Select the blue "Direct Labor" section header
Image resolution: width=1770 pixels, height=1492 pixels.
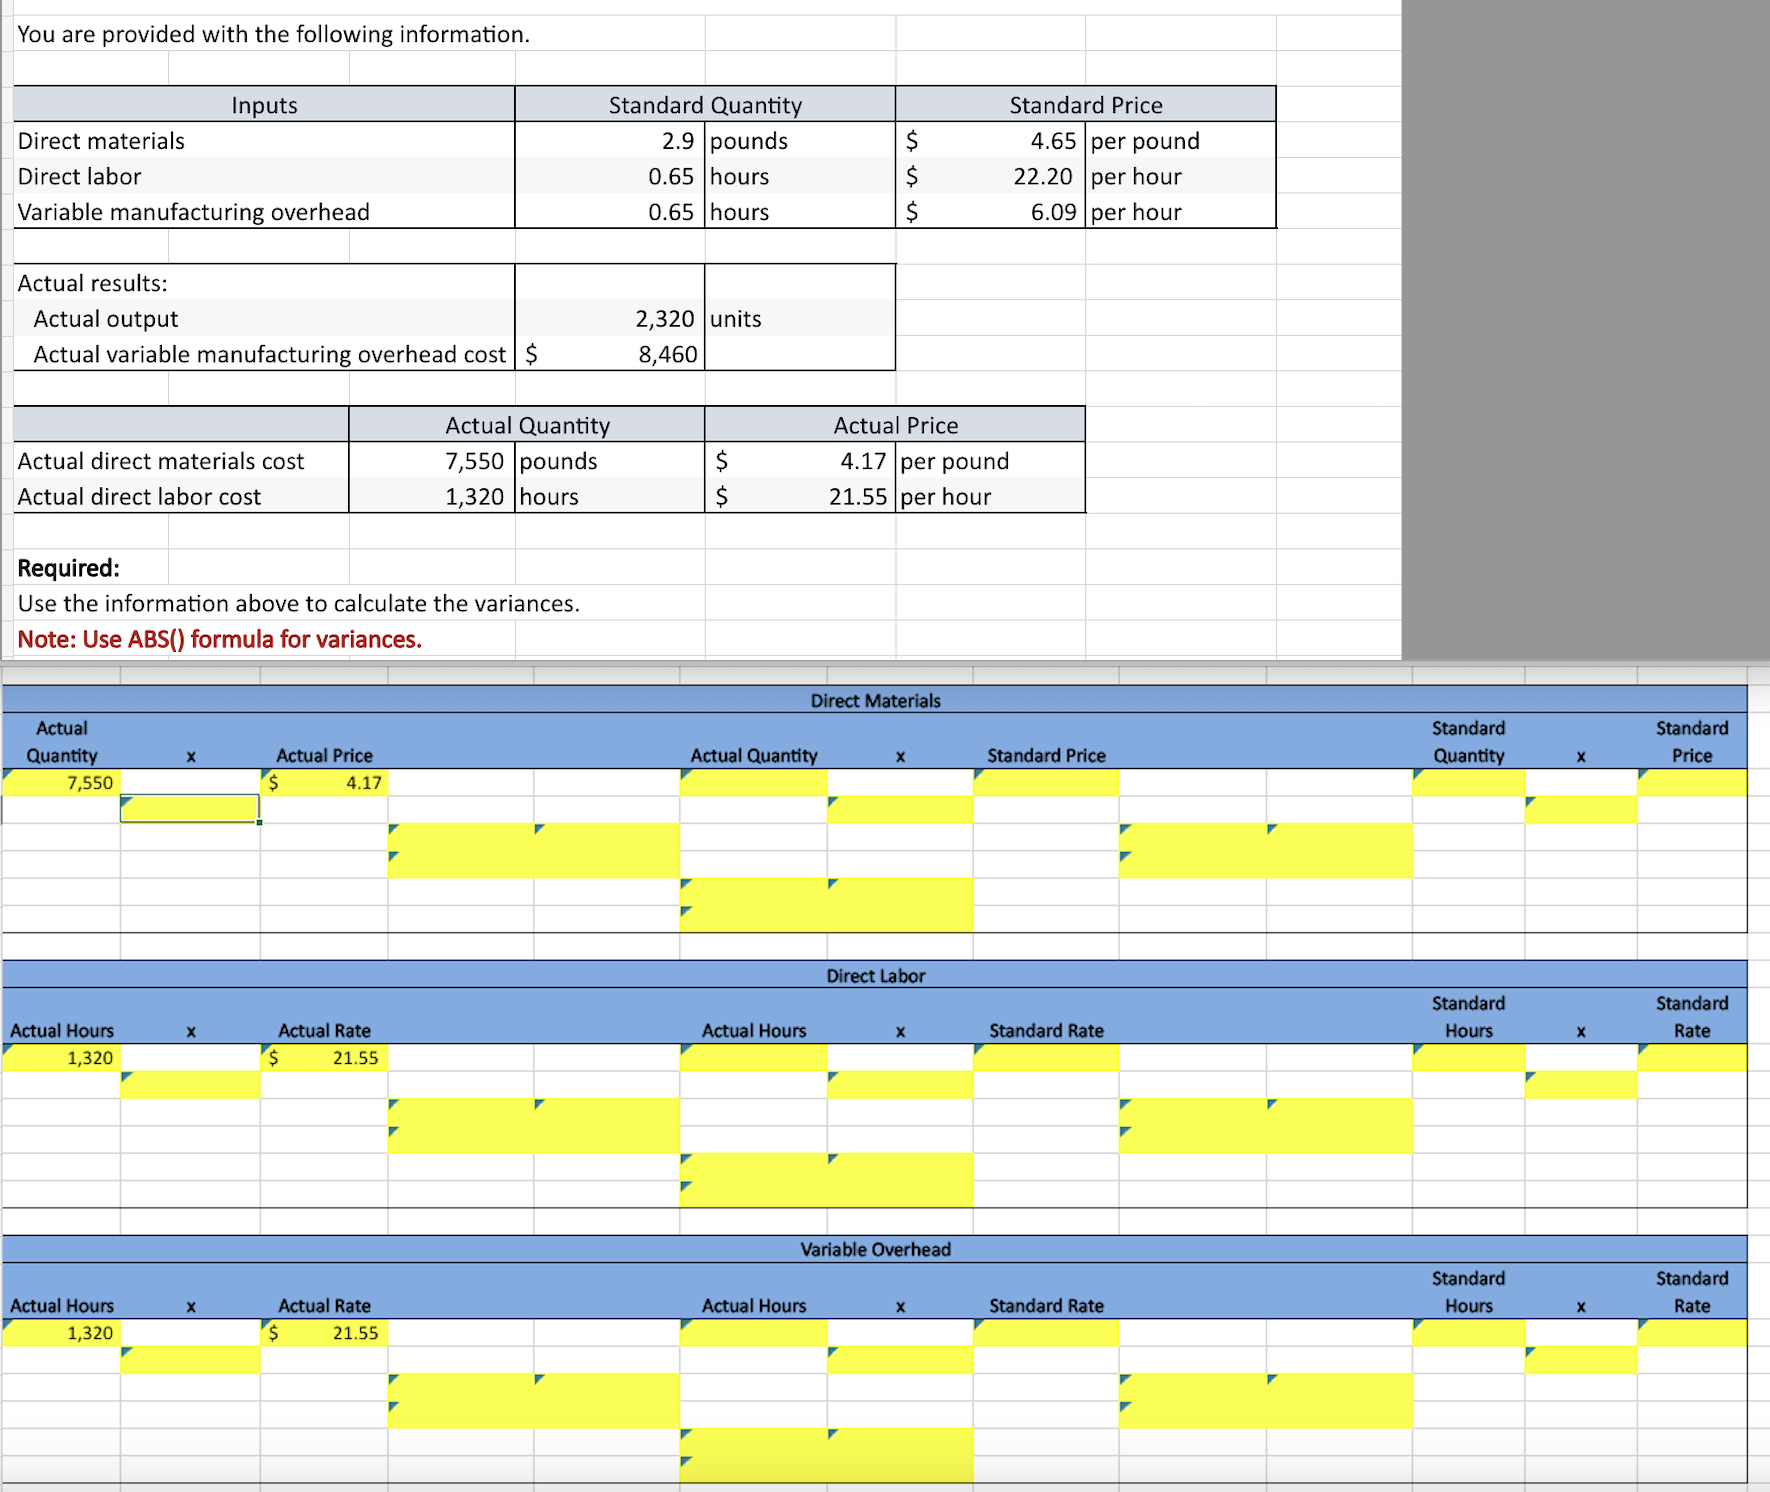[875, 975]
